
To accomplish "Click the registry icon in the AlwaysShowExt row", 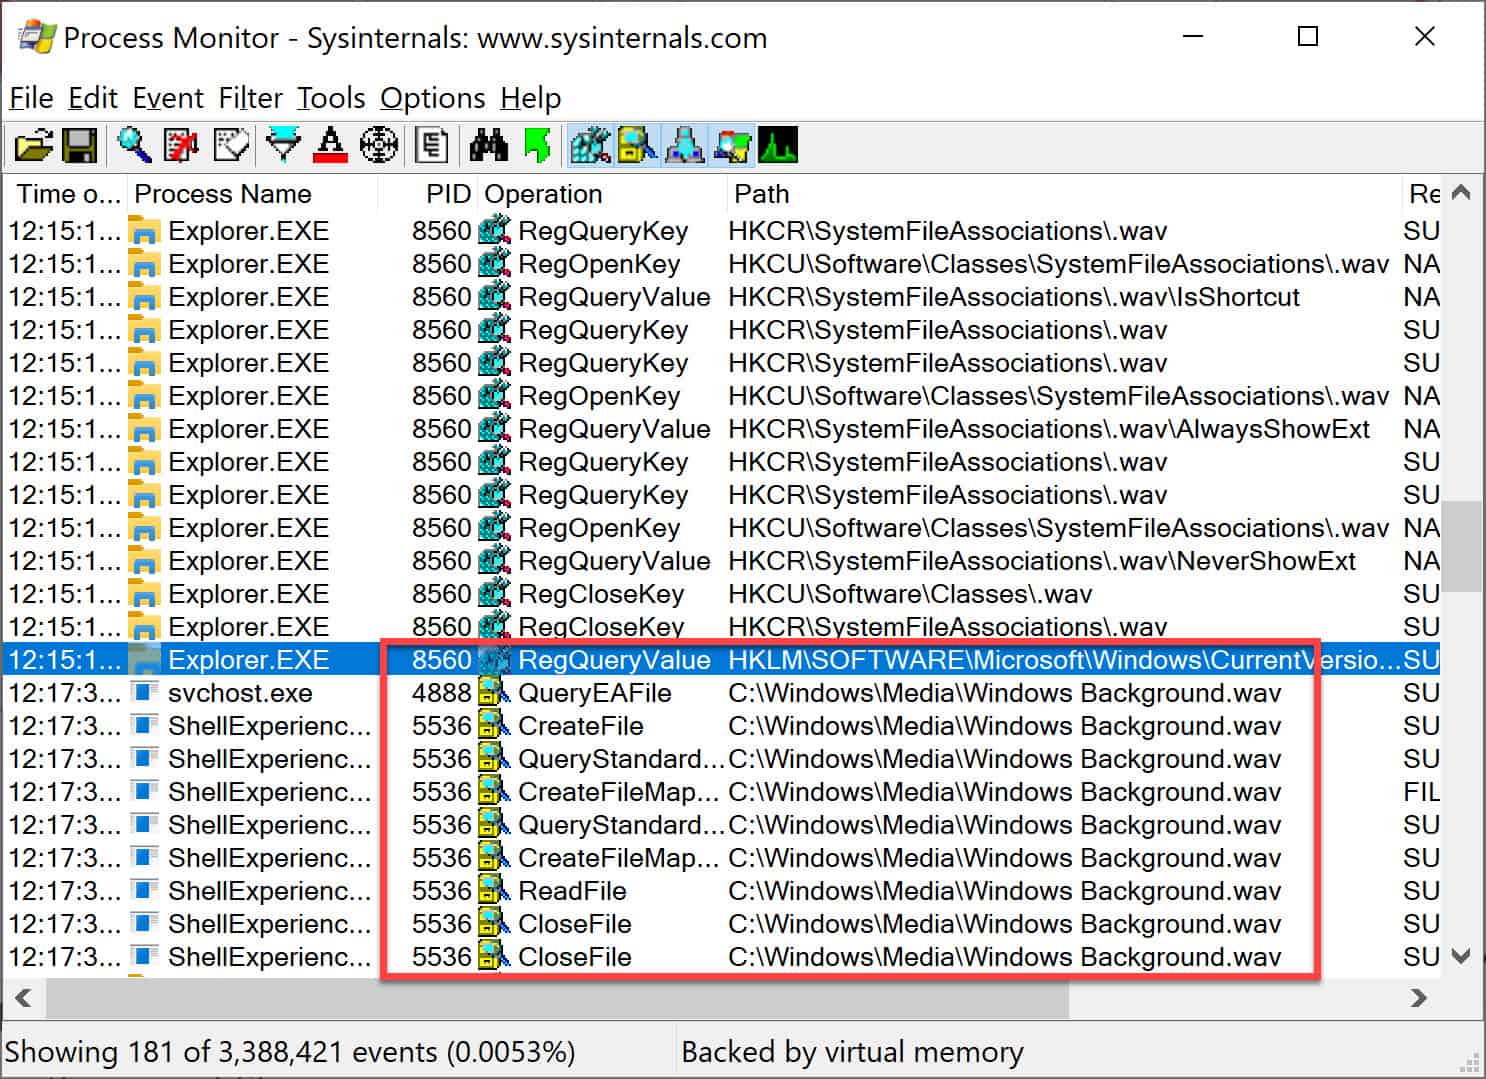I will [494, 429].
